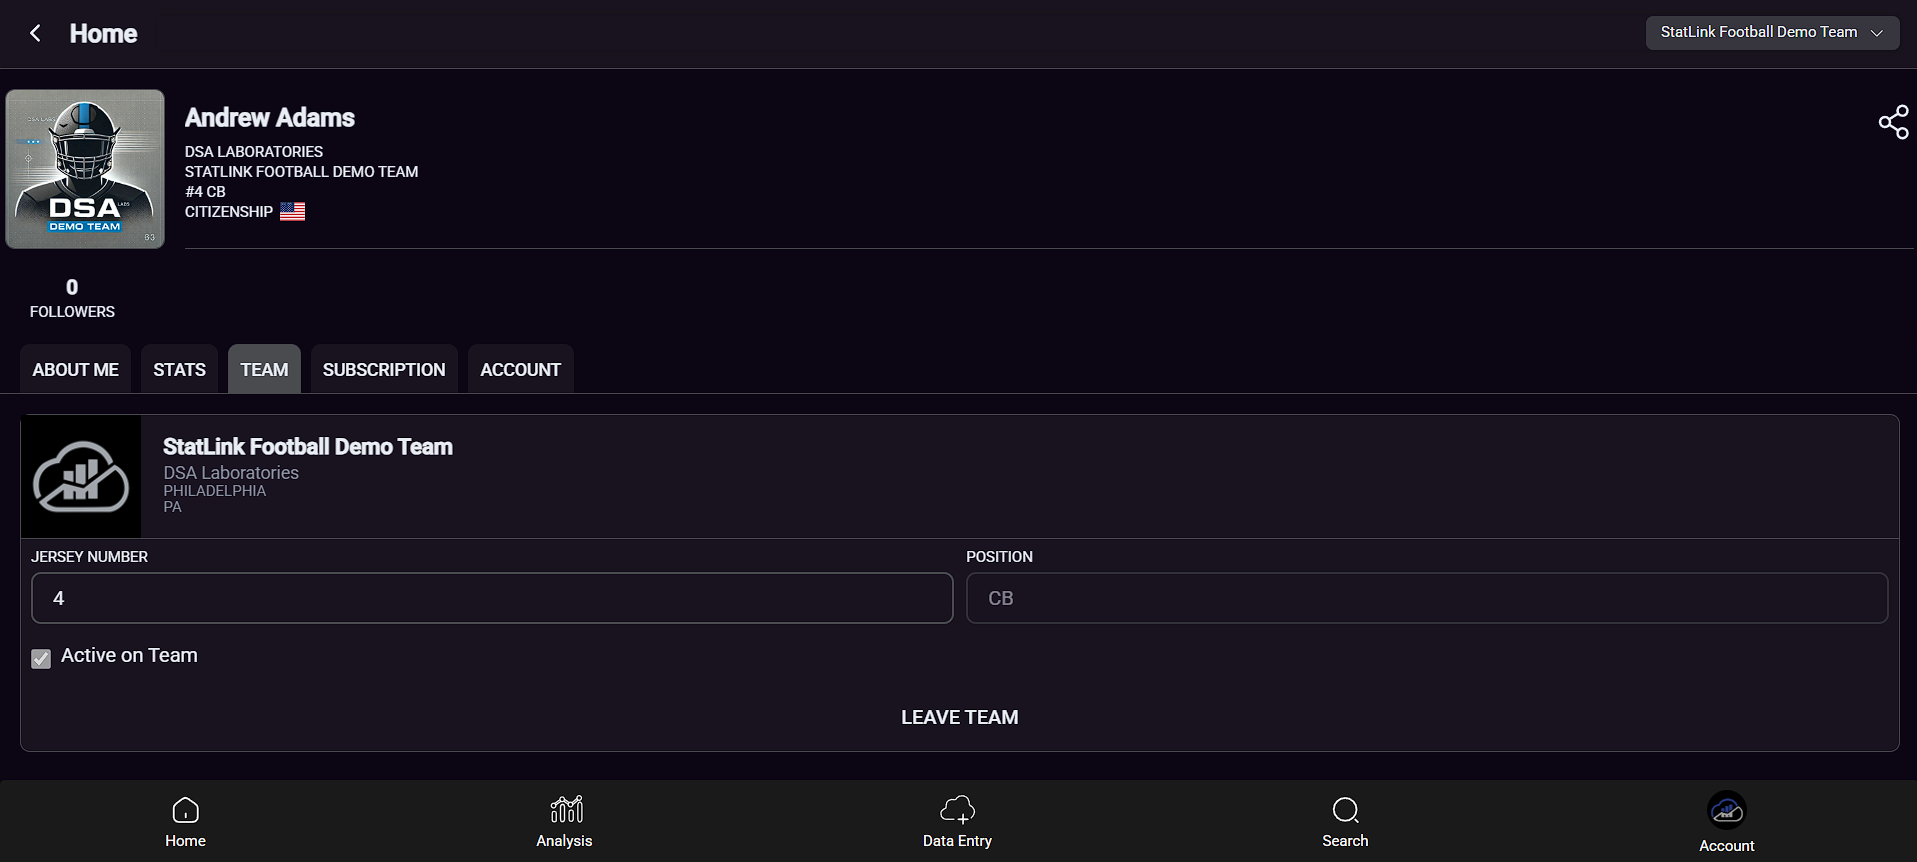This screenshot has height=862, width=1917.
Task: Click the DSA Laboratories team subtitle
Action: (231, 473)
